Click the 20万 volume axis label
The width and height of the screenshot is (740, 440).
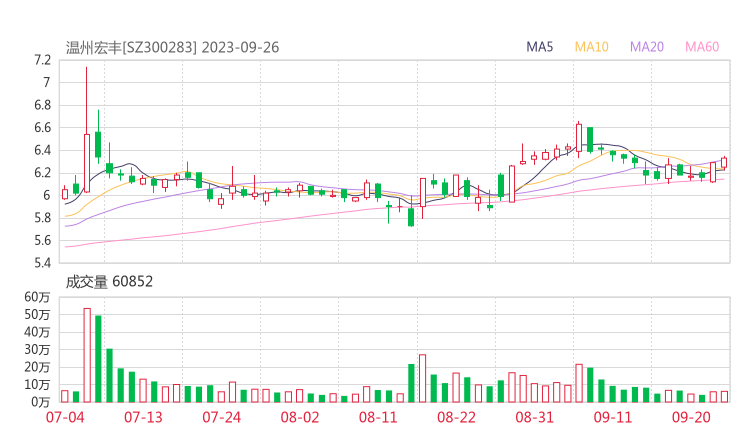coord(37,367)
